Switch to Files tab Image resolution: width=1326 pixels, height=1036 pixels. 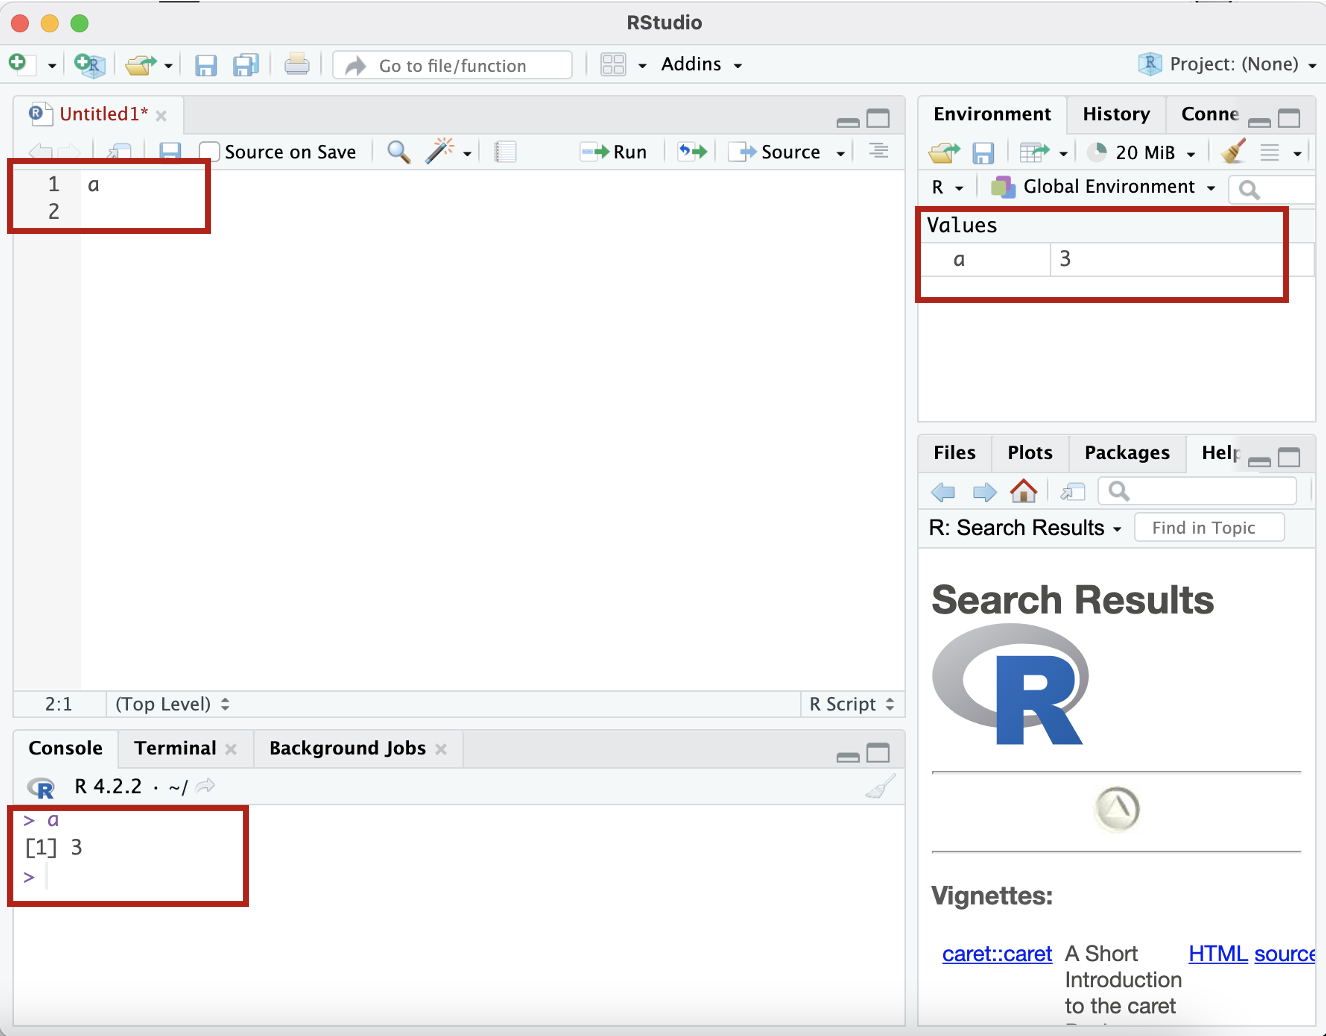coord(954,453)
